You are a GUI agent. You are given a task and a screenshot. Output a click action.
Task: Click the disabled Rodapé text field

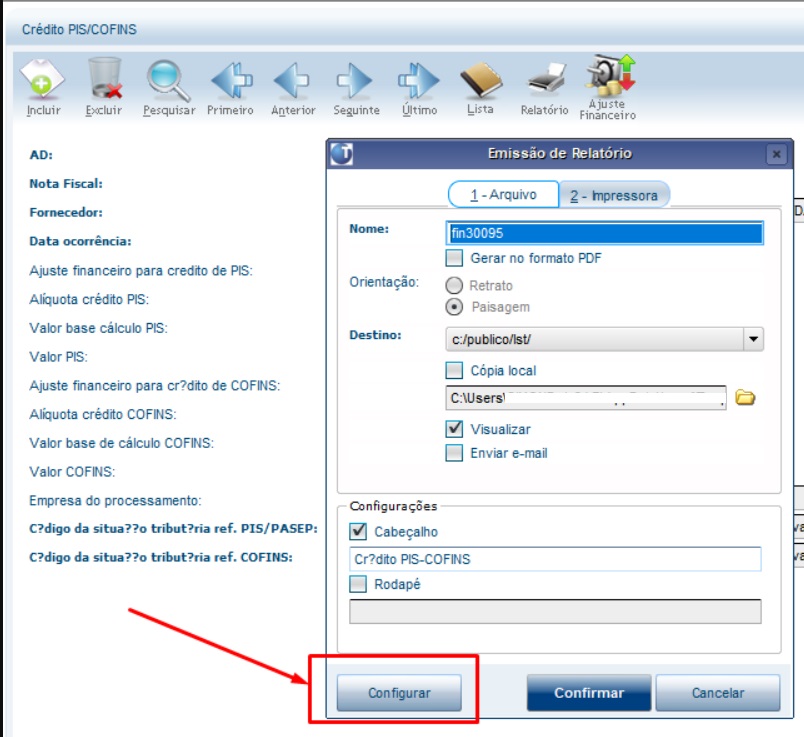(555, 611)
